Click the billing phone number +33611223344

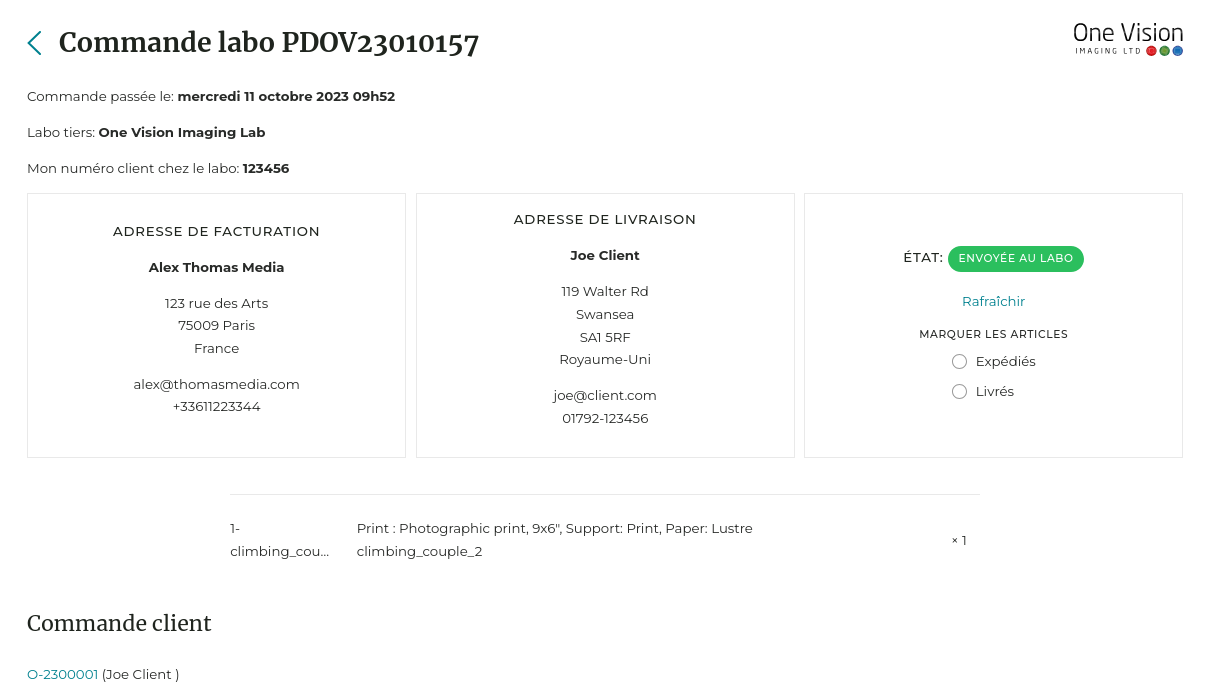[x=217, y=406]
